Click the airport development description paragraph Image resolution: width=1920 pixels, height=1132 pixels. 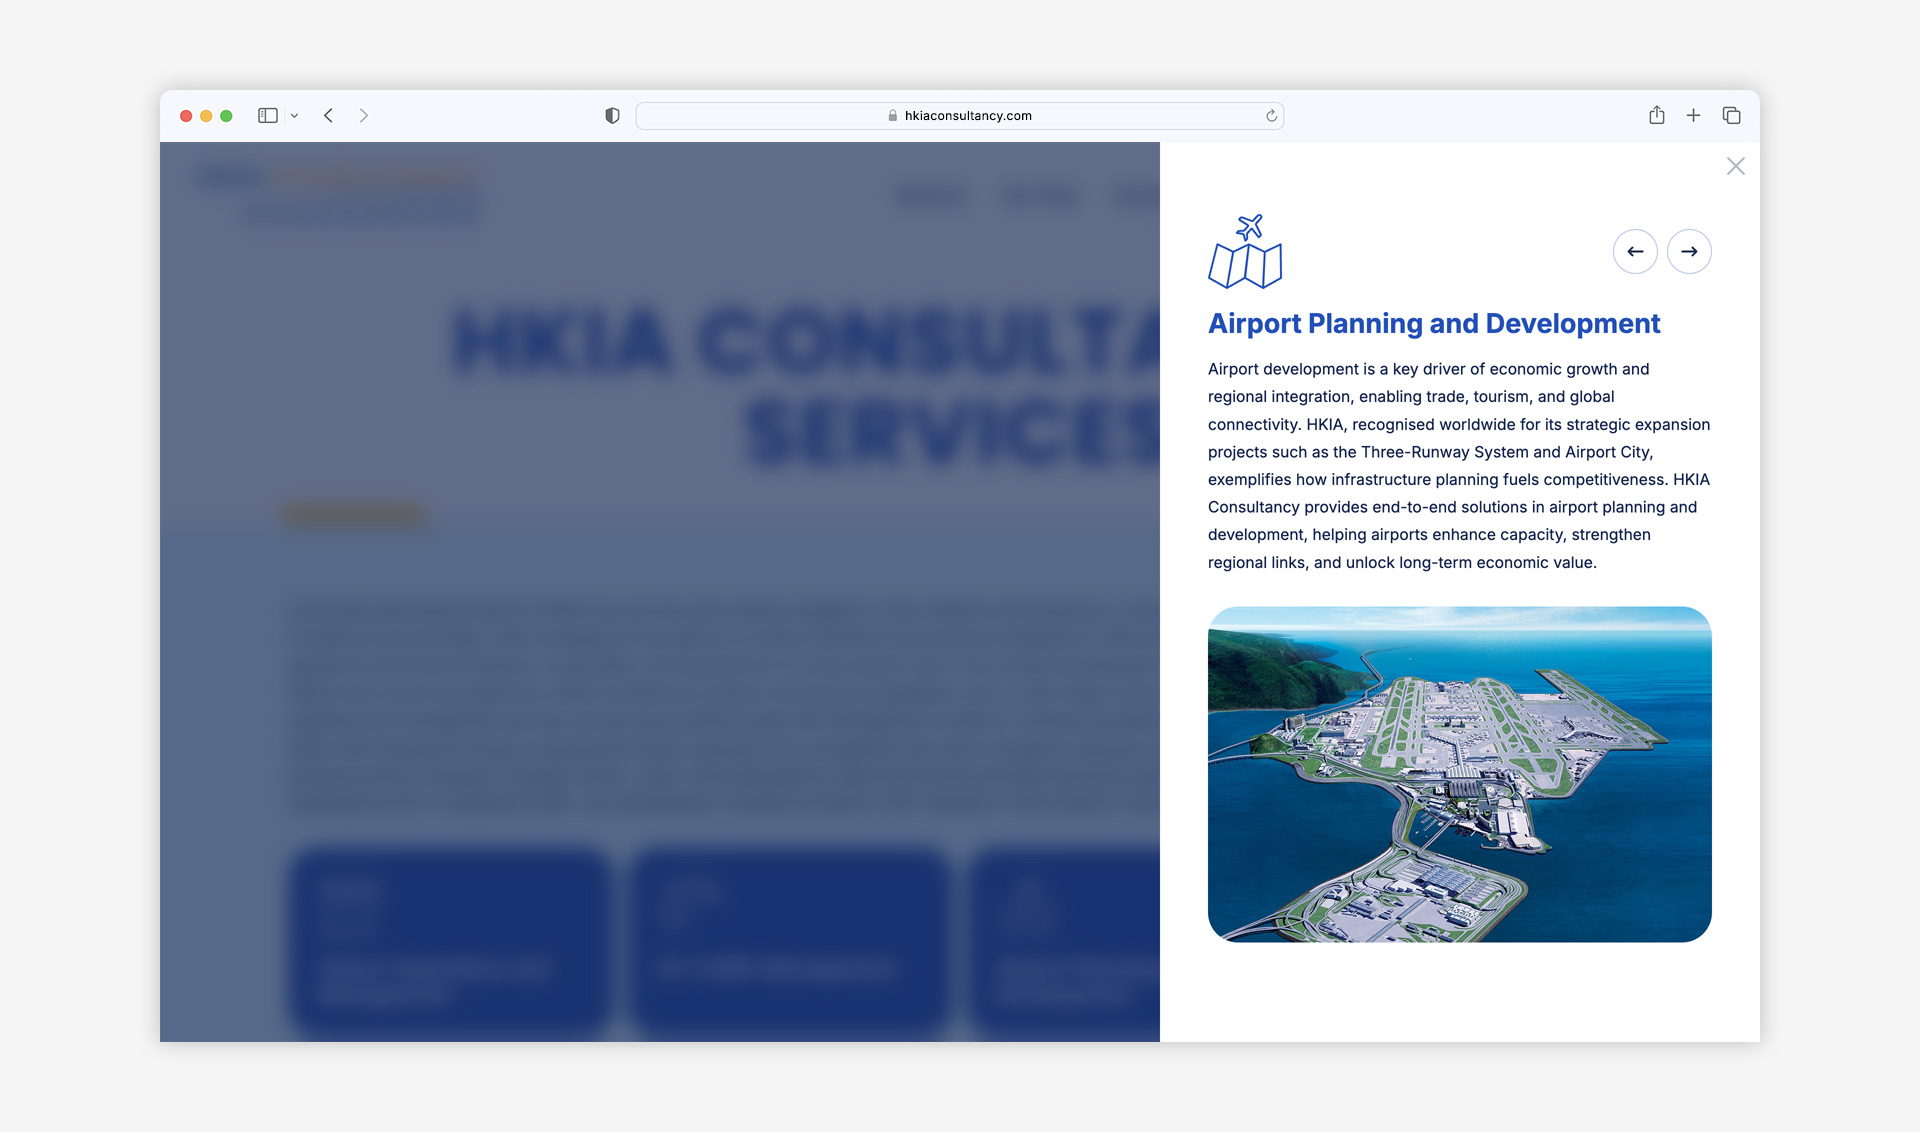tap(1459, 466)
